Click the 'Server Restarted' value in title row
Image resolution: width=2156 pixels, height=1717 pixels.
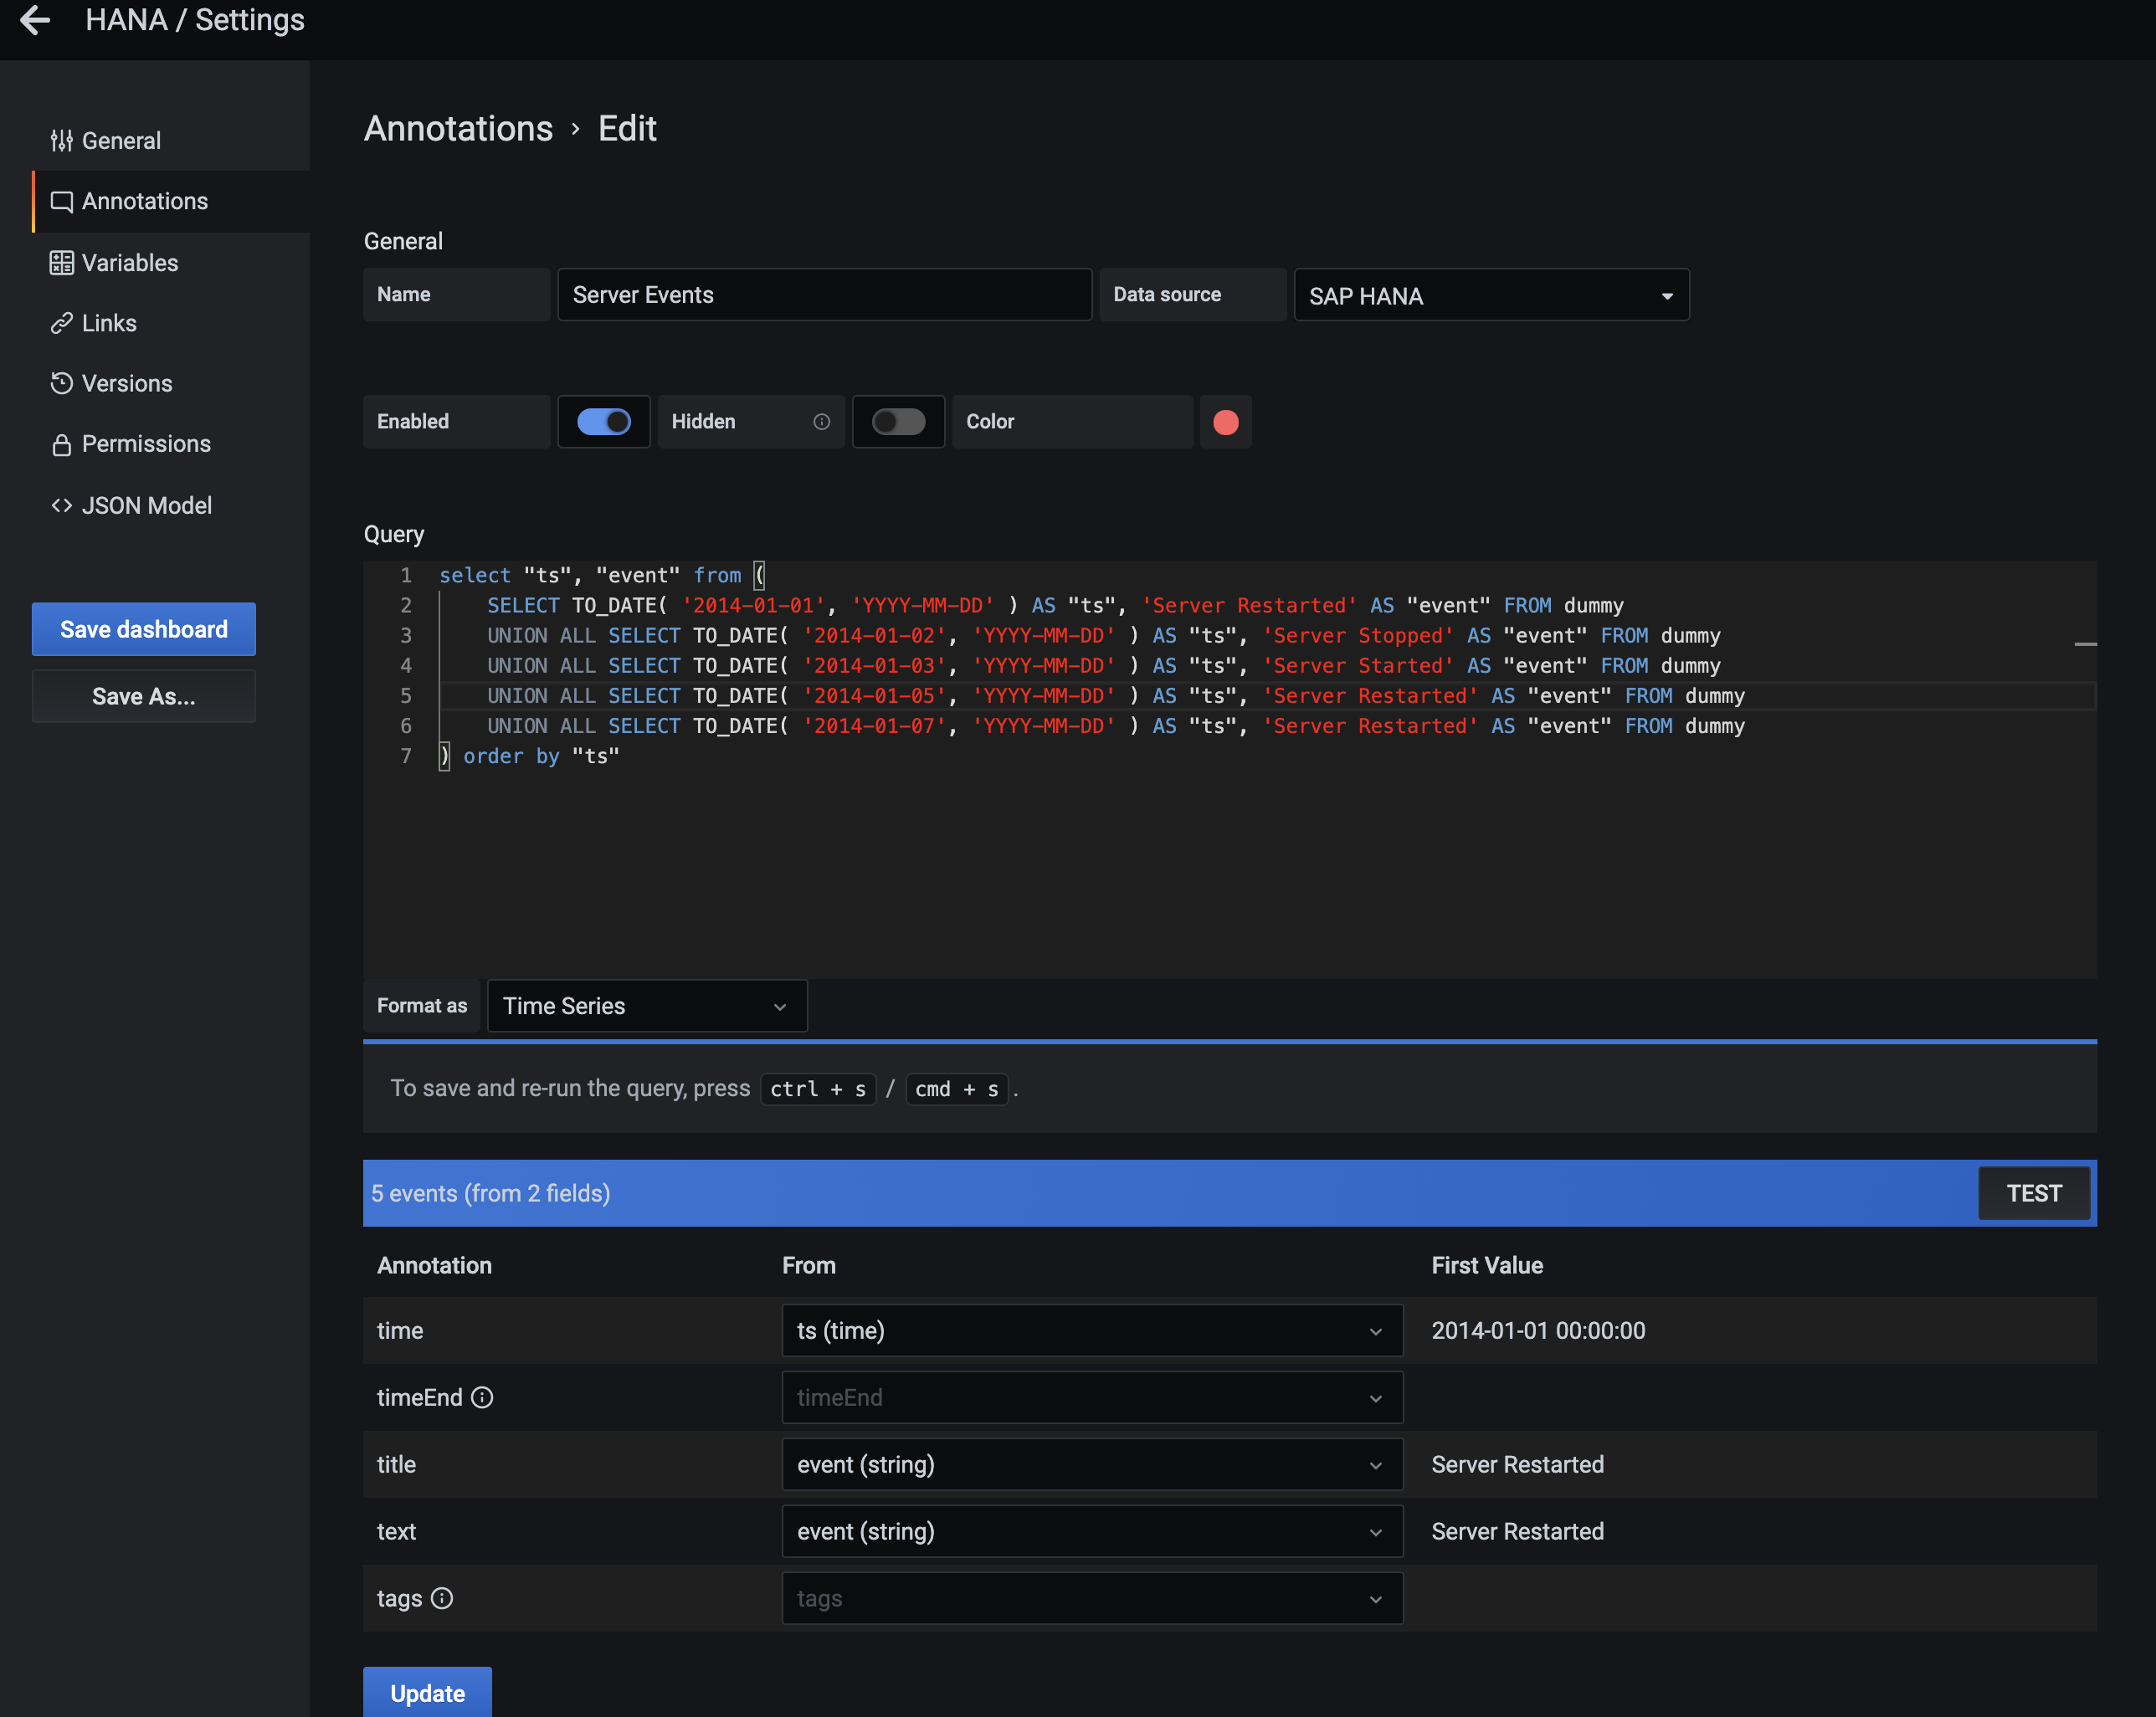(1517, 1464)
